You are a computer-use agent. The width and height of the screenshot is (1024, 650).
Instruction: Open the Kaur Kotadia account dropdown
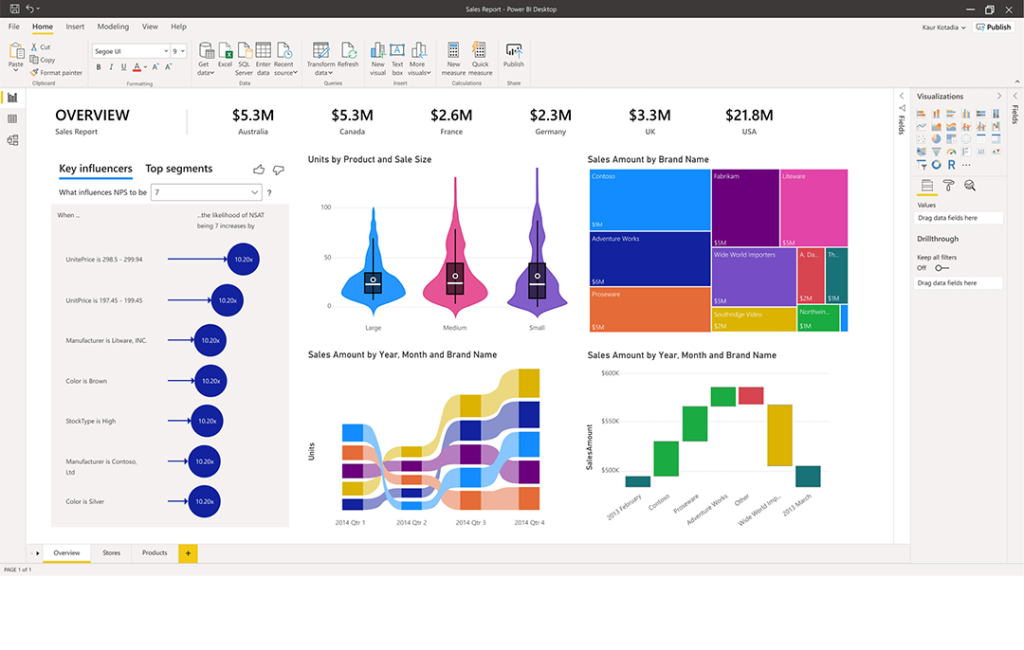(x=944, y=27)
